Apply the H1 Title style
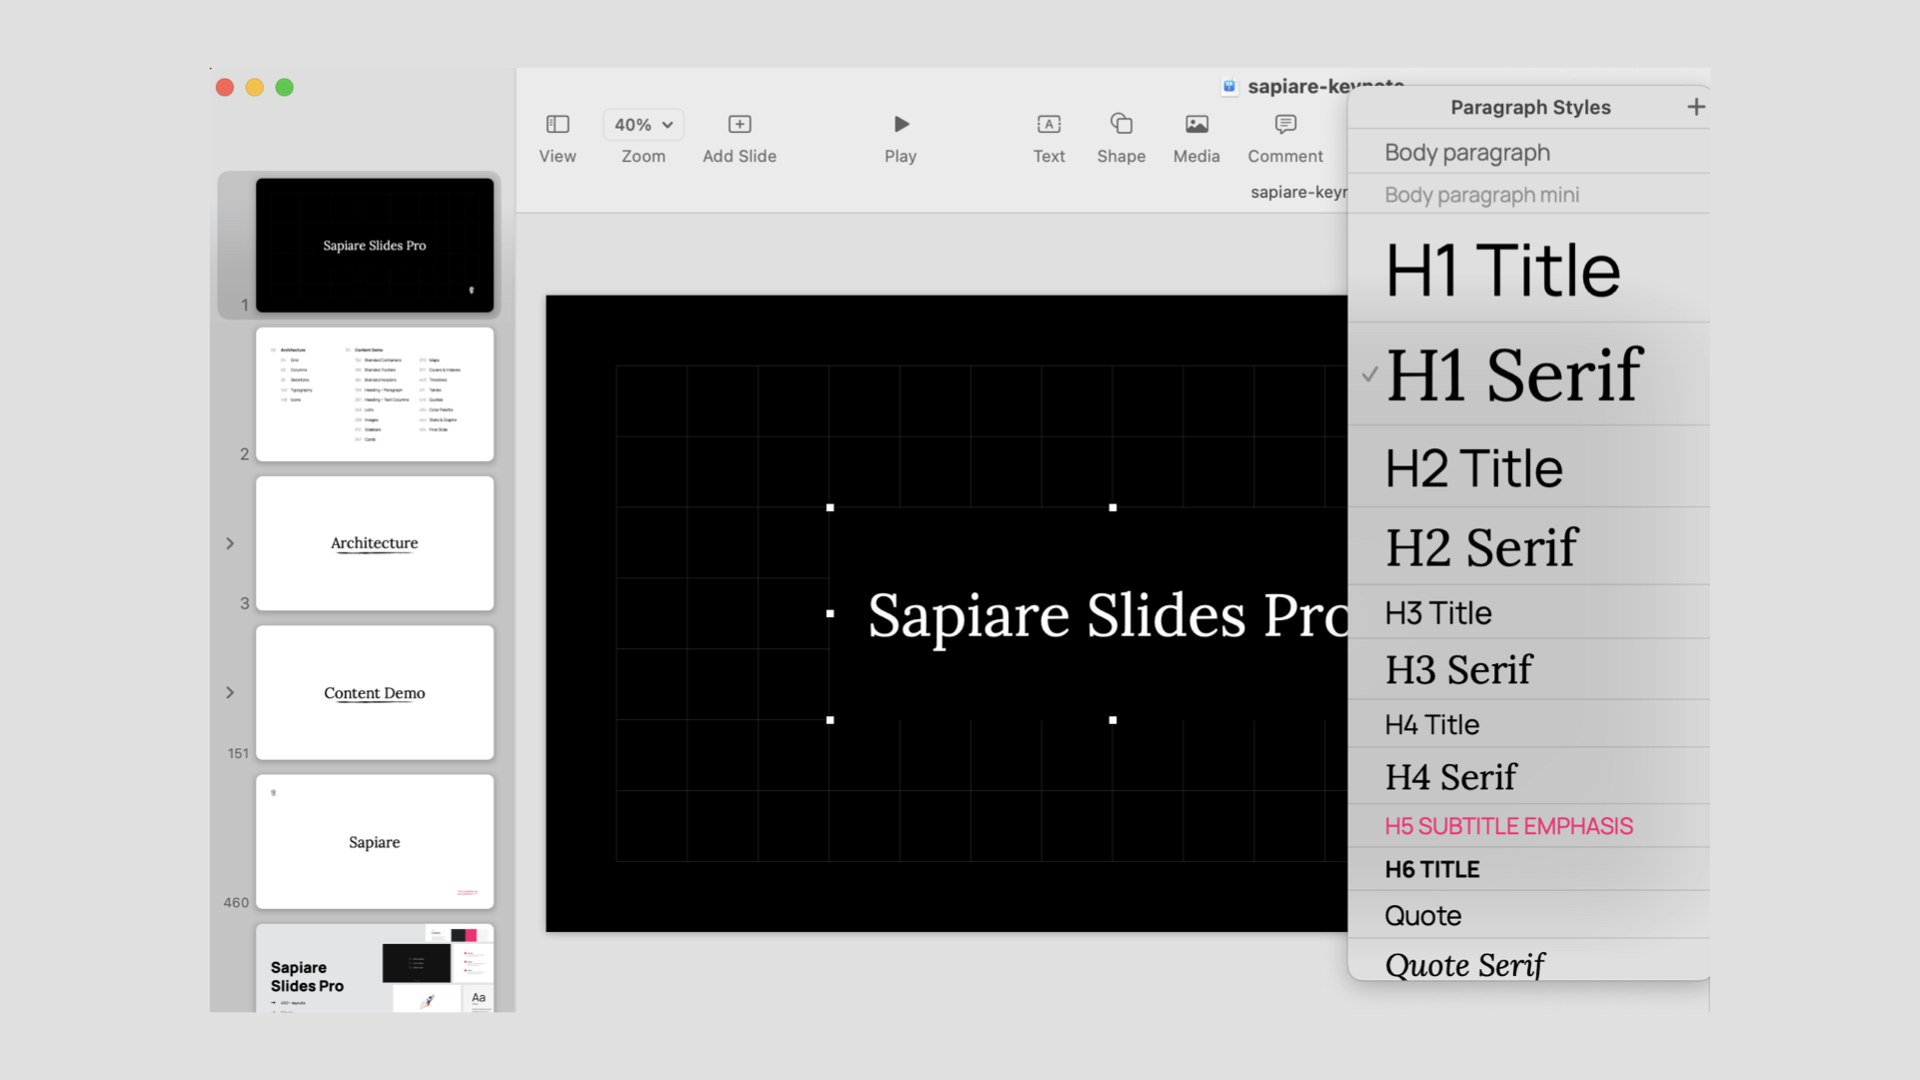This screenshot has width=1920, height=1080. pyautogui.click(x=1528, y=269)
